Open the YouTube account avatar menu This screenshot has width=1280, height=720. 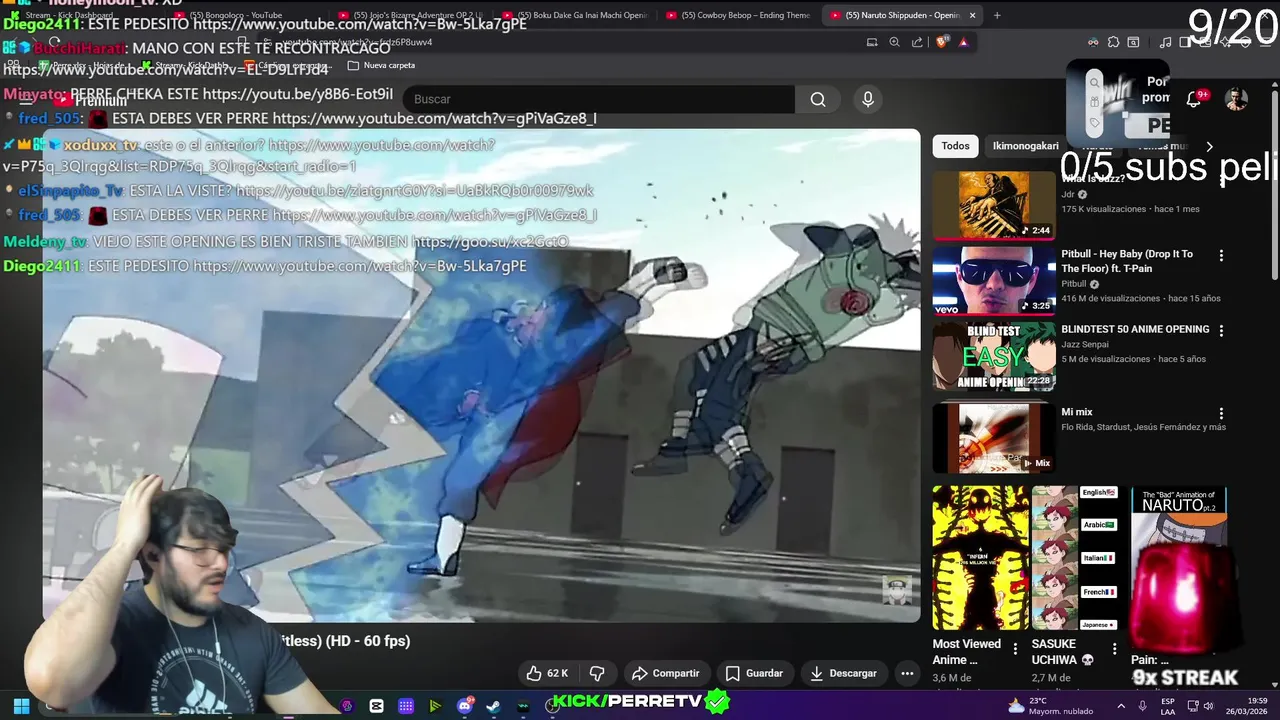[1237, 99]
